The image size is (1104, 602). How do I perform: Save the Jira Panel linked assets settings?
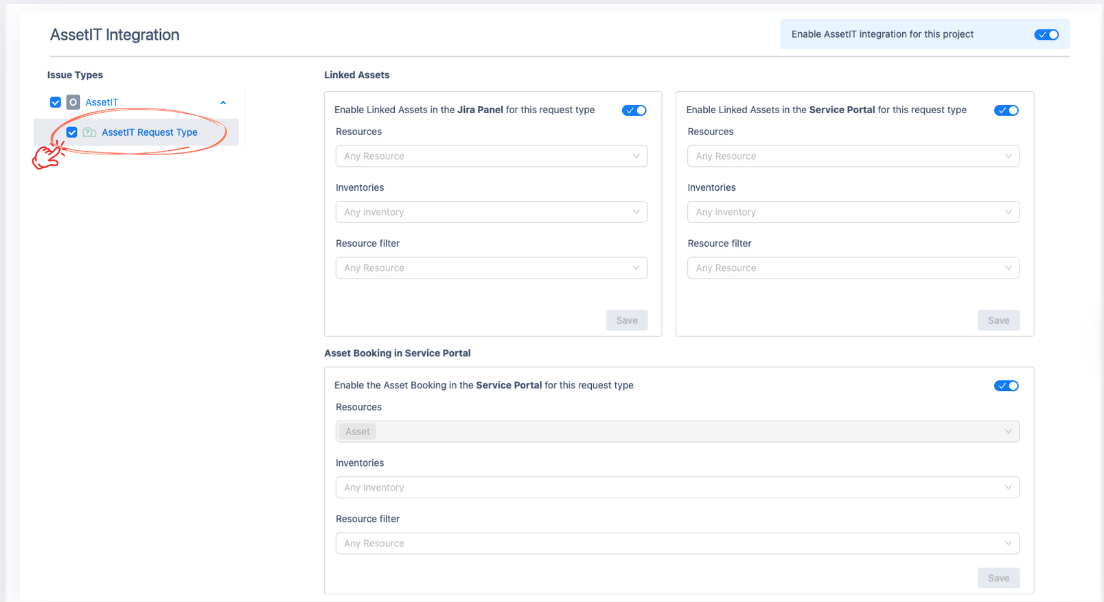pos(626,320)
